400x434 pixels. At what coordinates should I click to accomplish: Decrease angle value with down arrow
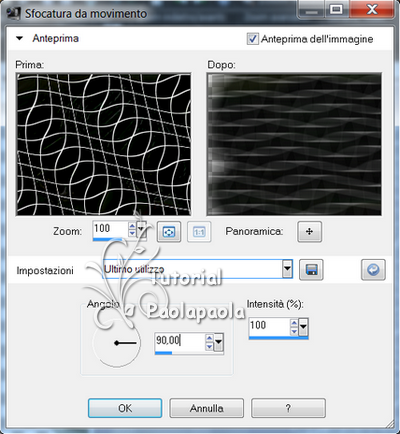[209, 347]
